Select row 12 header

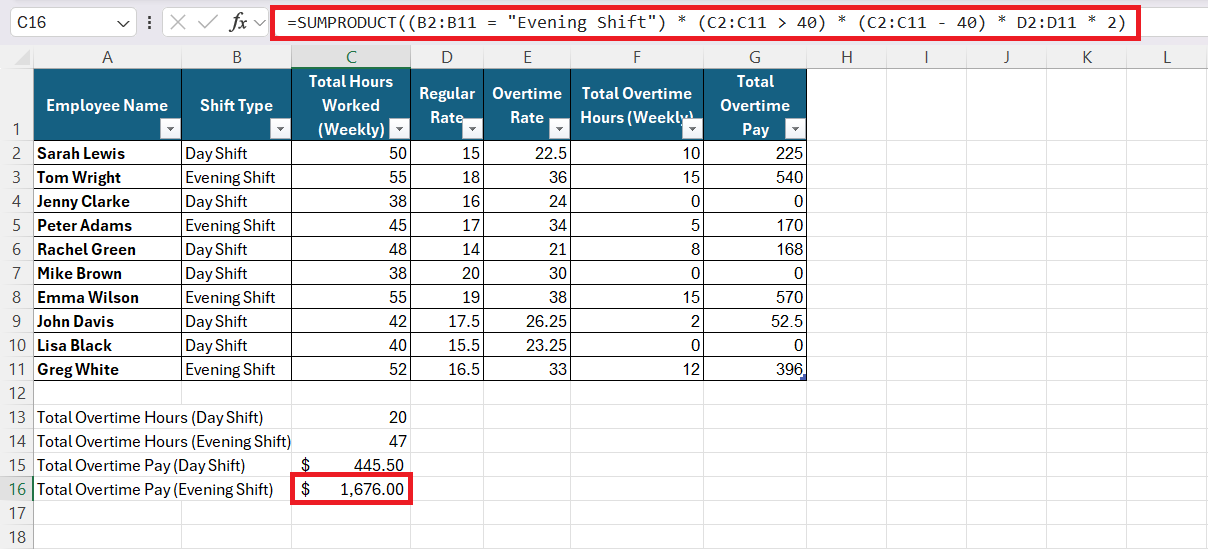pos(16,393)
